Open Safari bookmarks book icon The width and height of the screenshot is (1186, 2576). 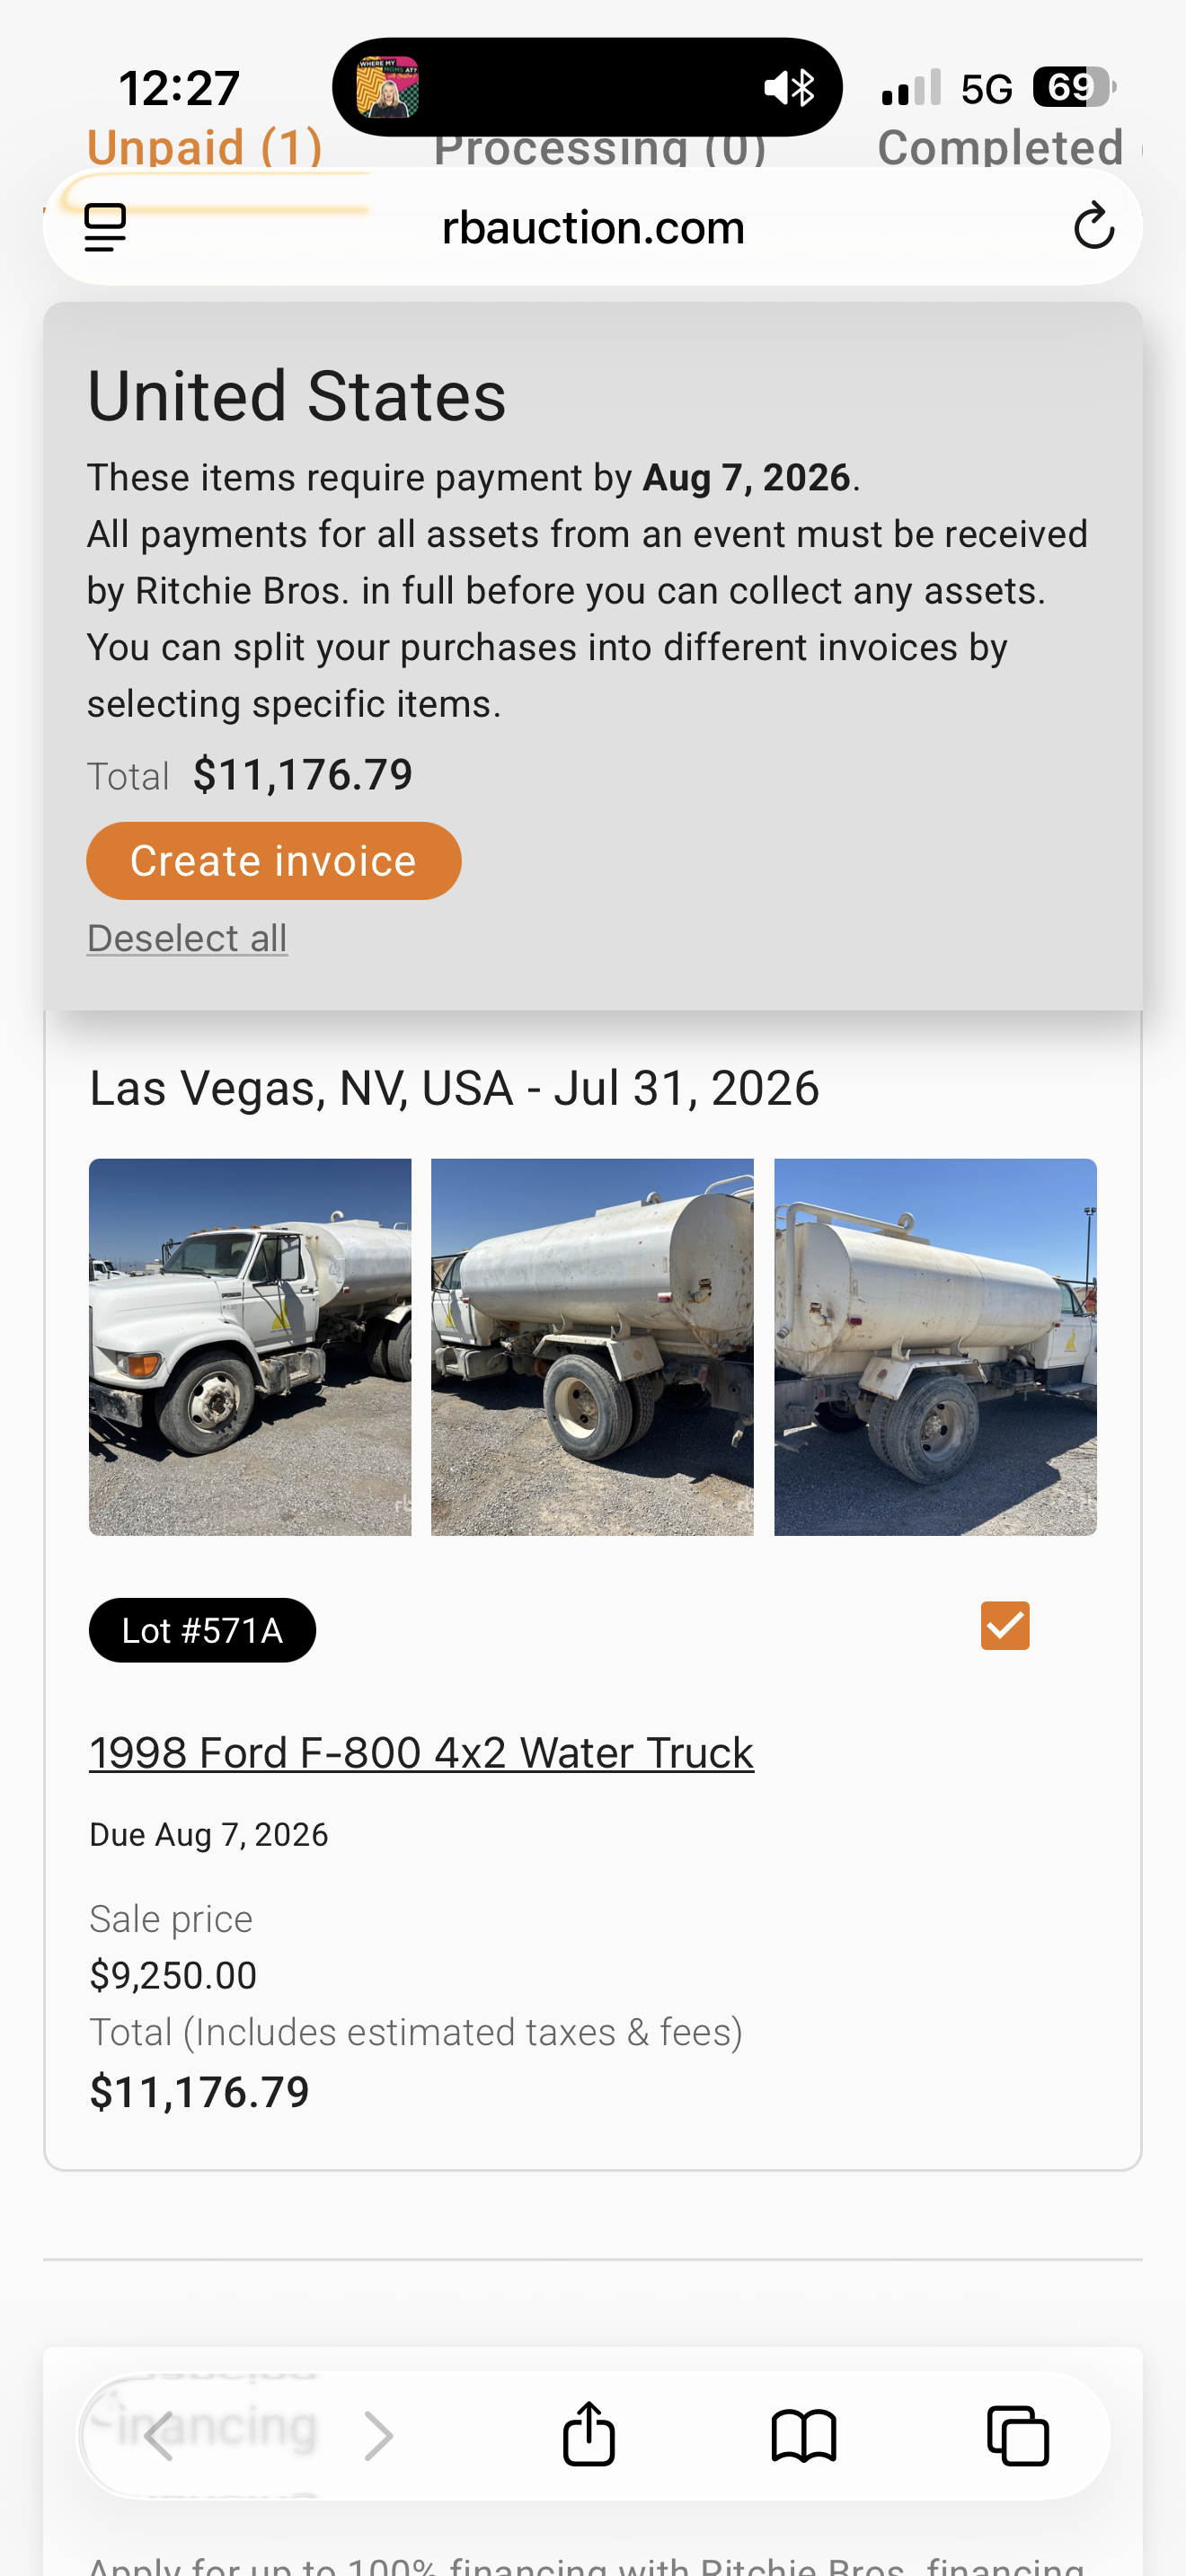click(803, 2435)
